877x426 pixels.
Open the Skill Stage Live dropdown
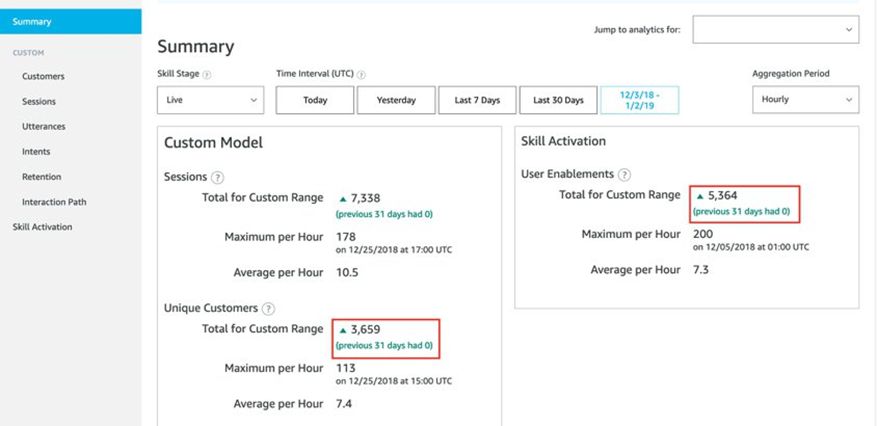click(x=210, y=100)
